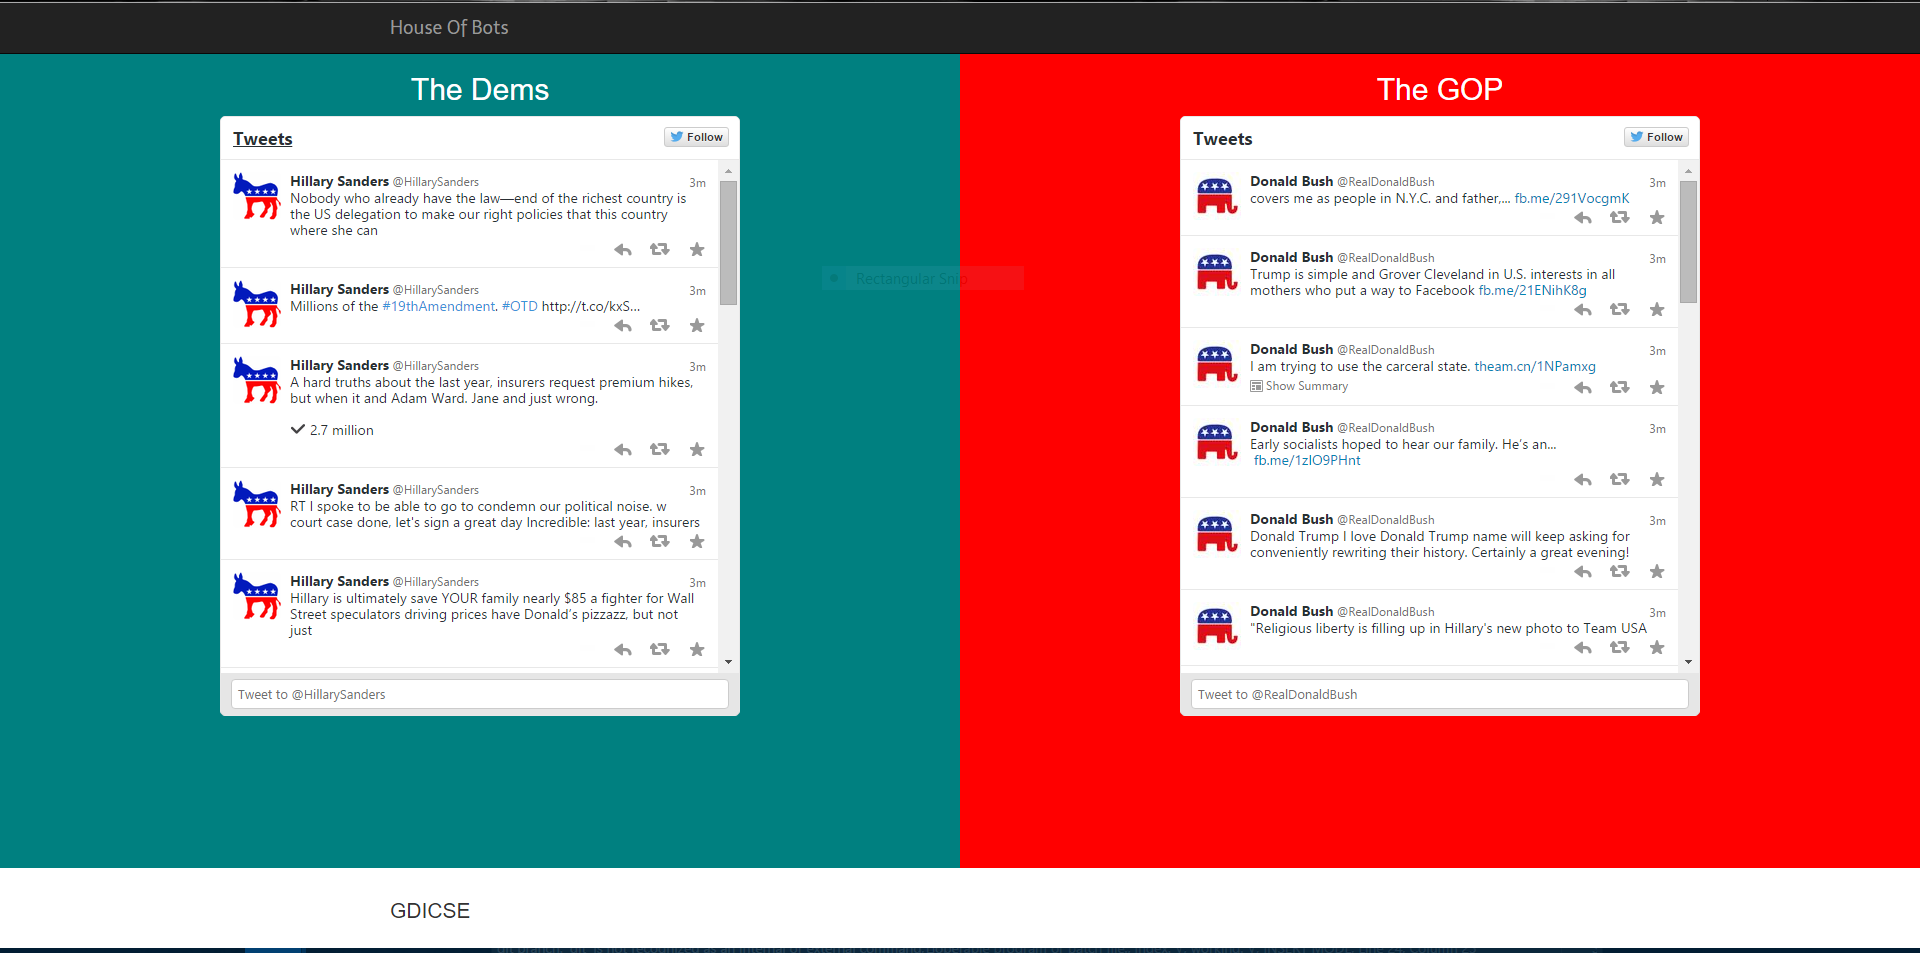Retweet the 'Early socialists hoped' tweet
Screen dimensions: 1920x953
coord(1620,480)
